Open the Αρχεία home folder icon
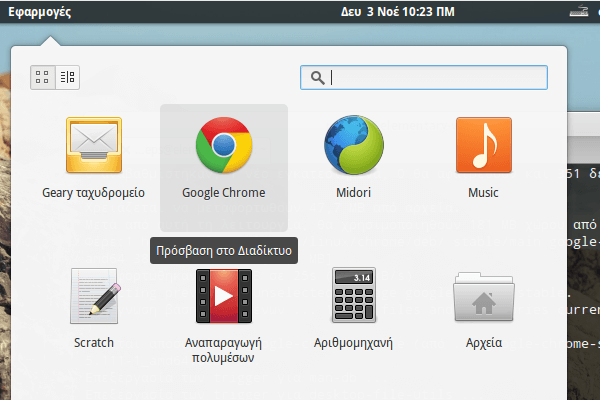600x400 pixels. [484, 297]
